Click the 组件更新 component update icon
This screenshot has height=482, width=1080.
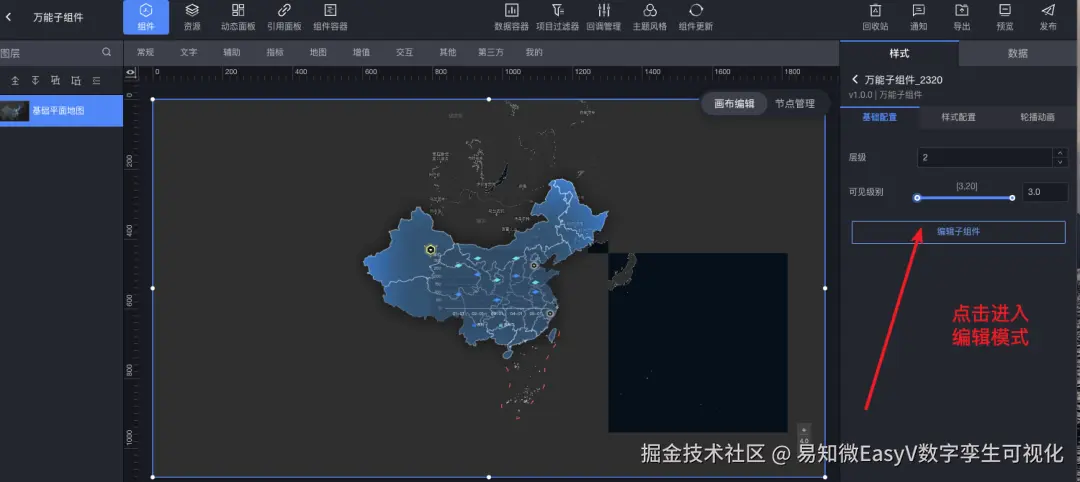696,17
